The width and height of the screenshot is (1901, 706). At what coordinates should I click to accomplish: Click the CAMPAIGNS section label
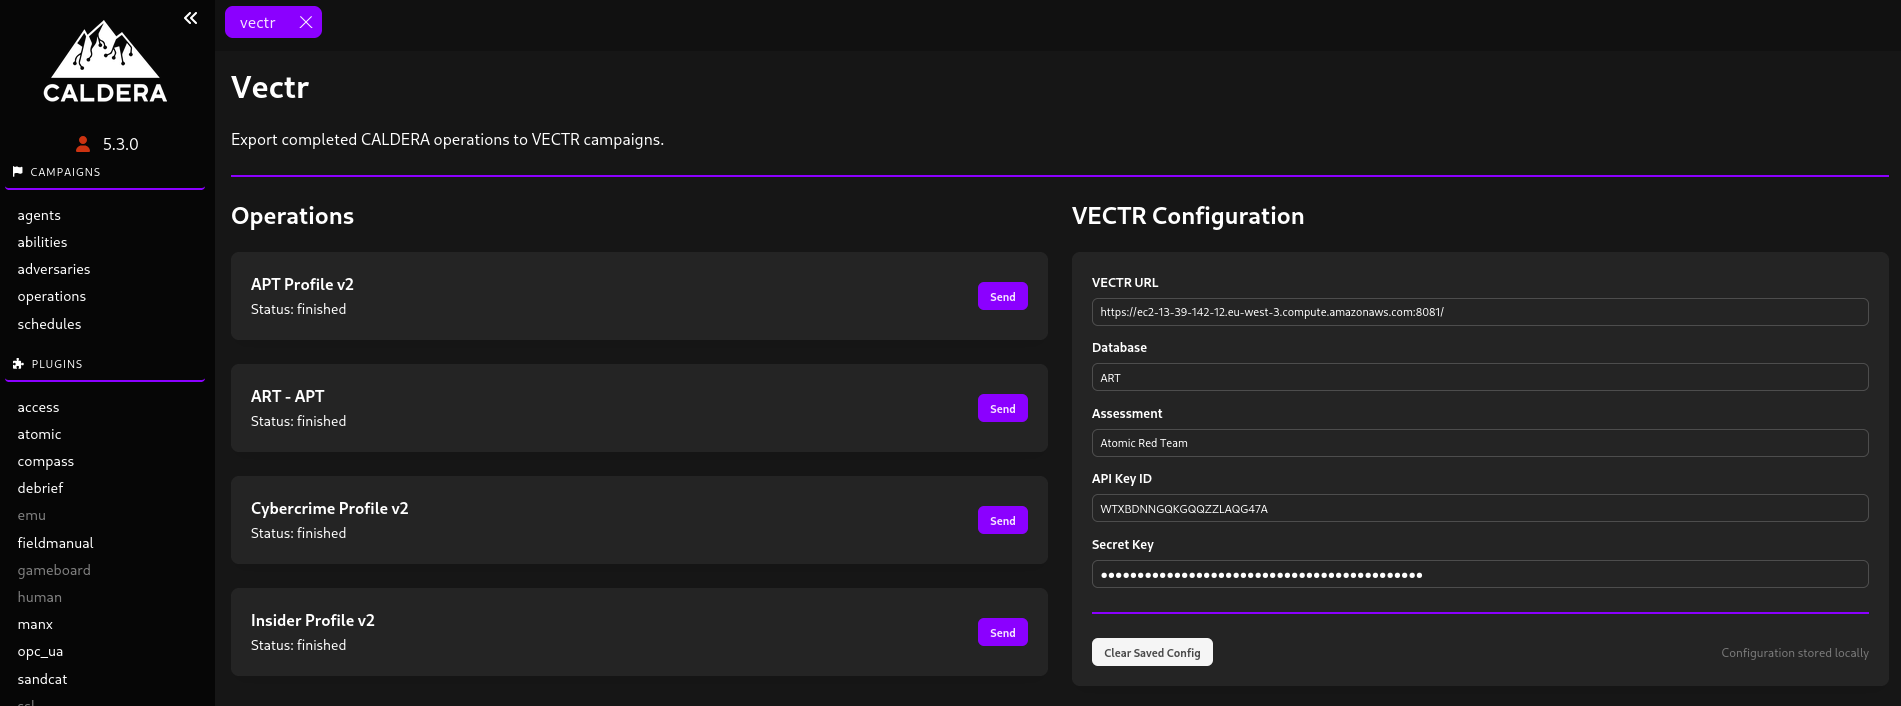(x=66, y=172)
